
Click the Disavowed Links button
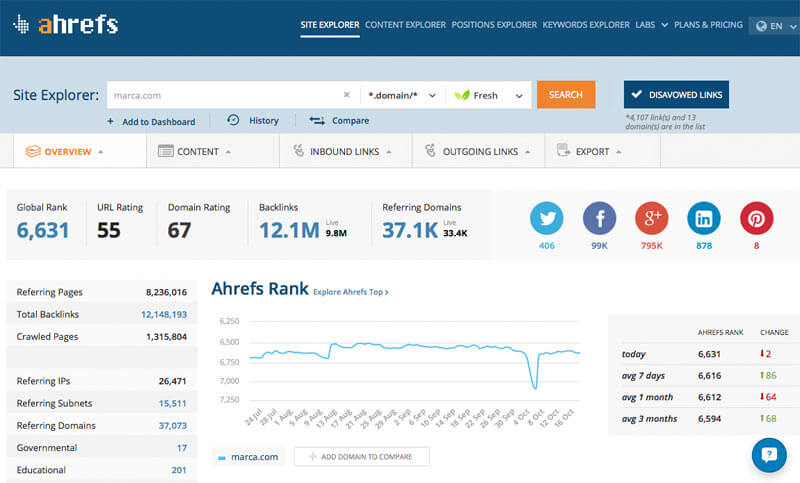tap(676, 94)
